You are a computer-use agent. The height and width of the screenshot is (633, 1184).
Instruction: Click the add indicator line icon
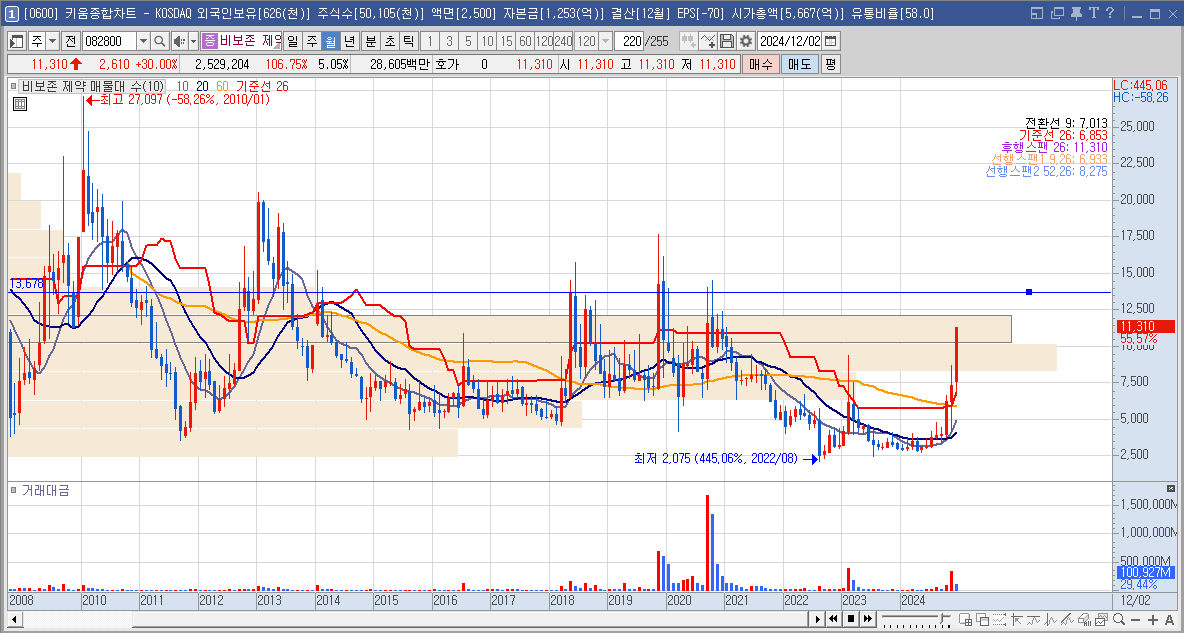coord(708,42)
